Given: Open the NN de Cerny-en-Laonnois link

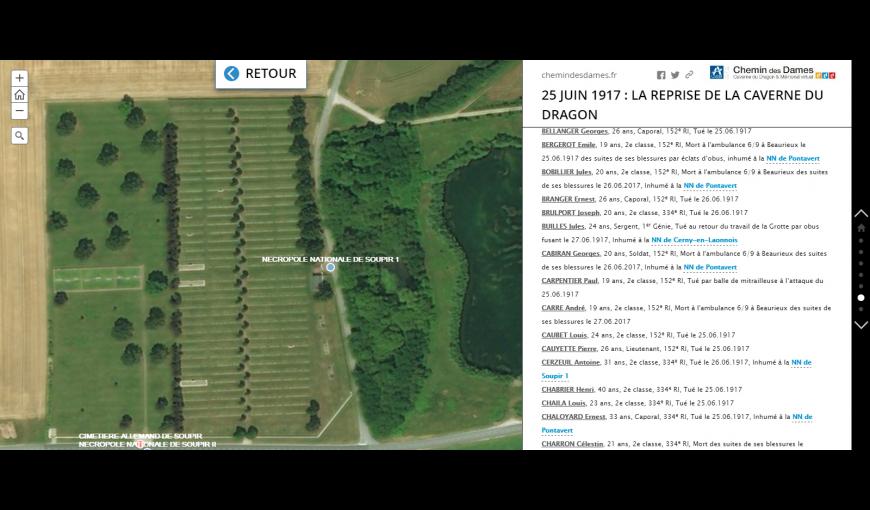Looking at the screenshot, I should coord(694,240).
